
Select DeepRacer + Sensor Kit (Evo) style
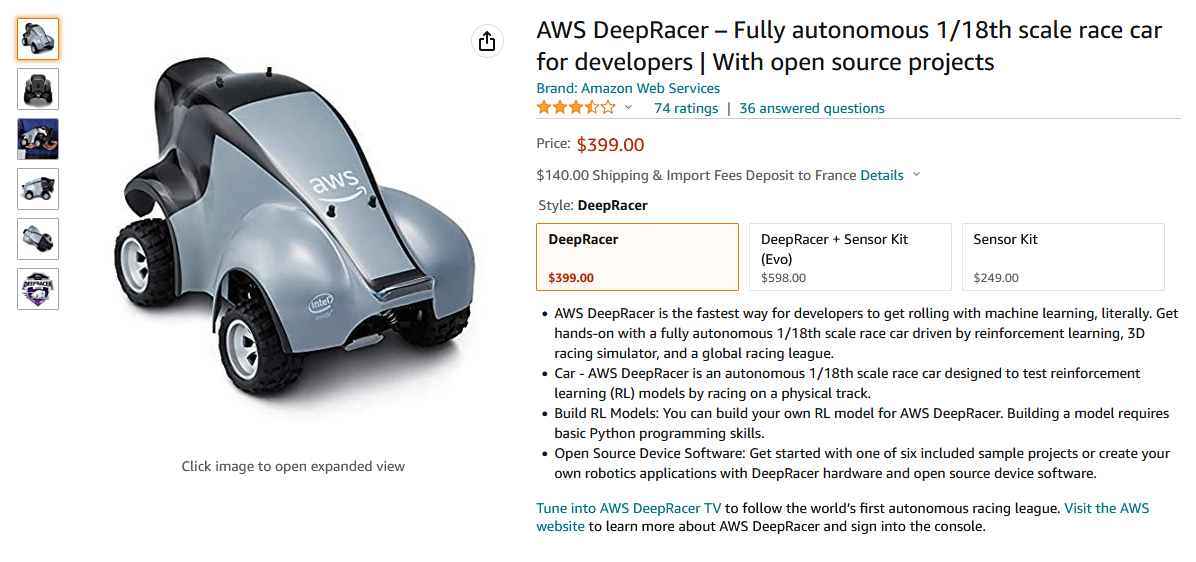tap(850, 257)
